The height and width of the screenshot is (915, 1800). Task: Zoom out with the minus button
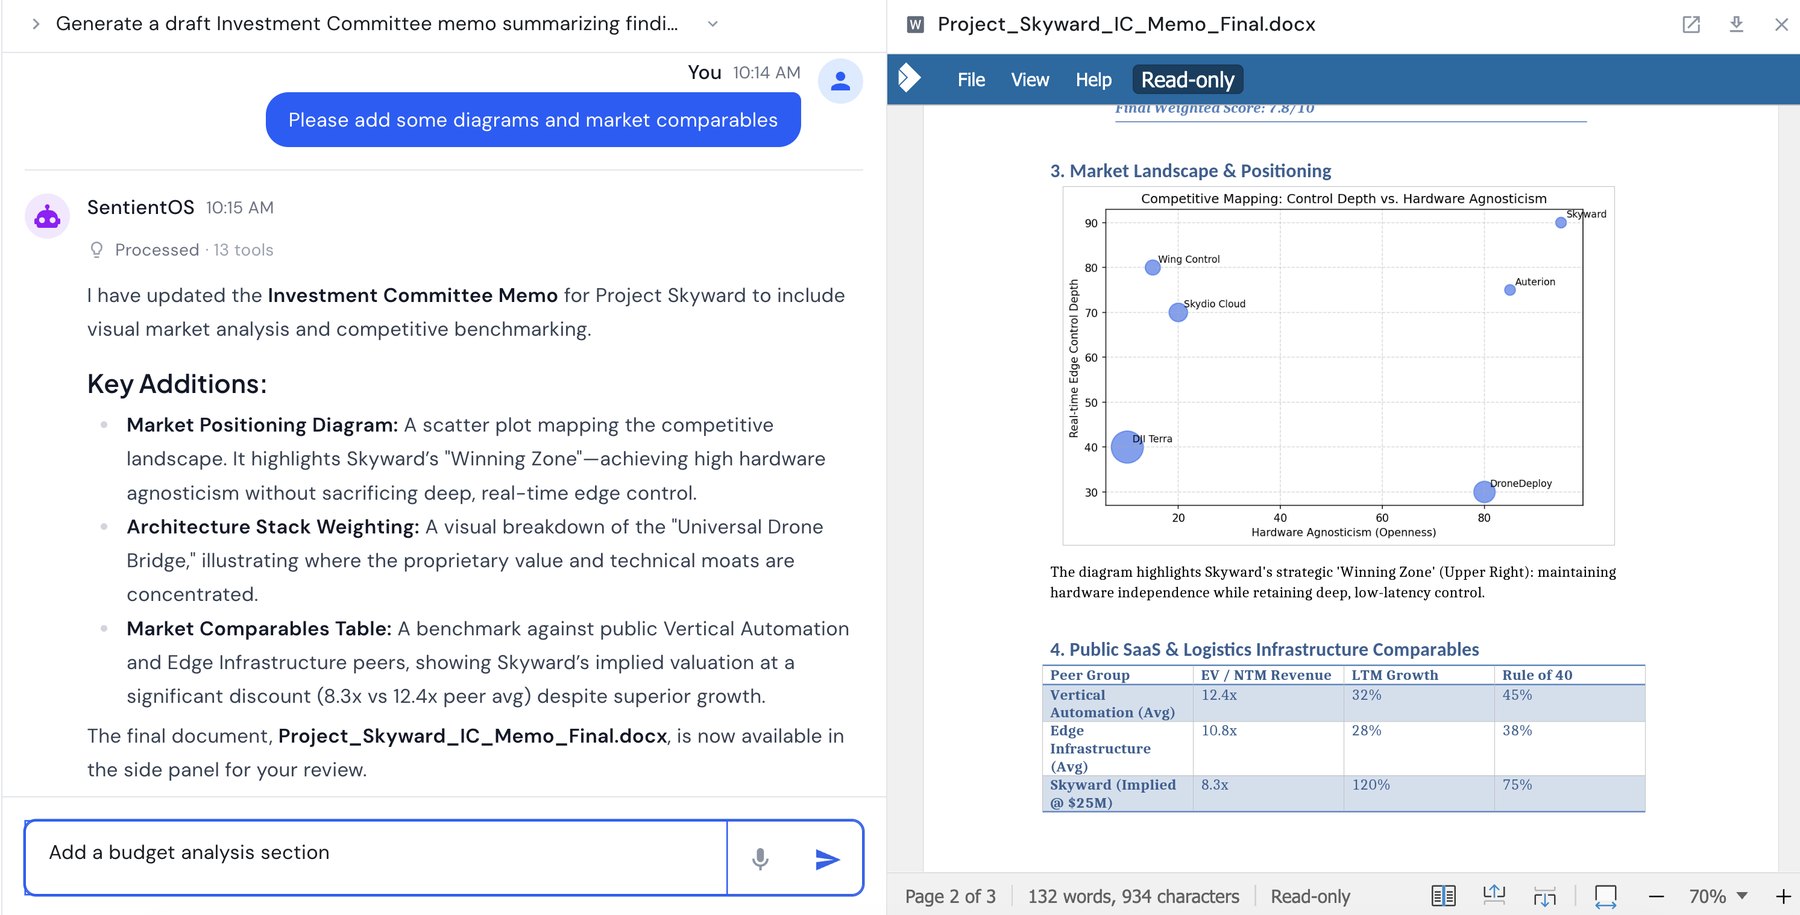point(1656,897)
